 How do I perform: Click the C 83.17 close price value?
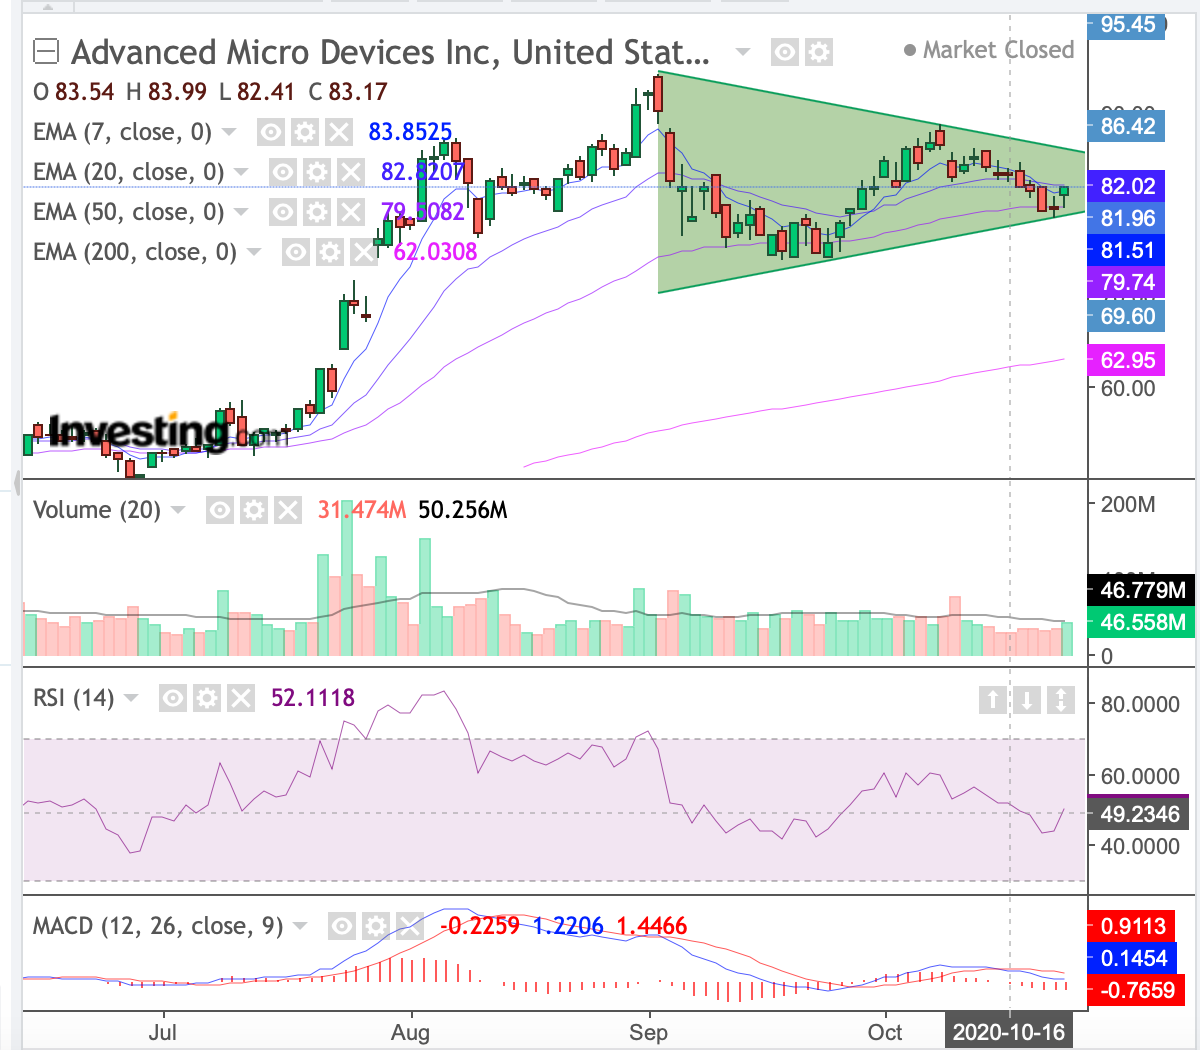point(348,92)
